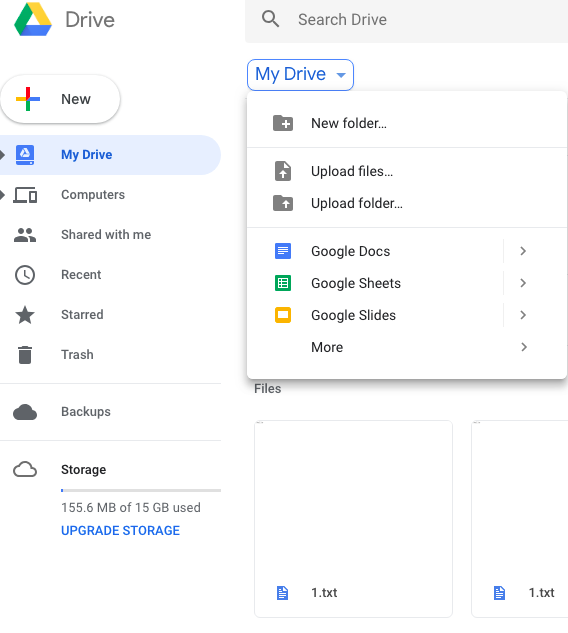
Task: Click the 155.6 MB of 15 GB used text
Action: point(131,508)
